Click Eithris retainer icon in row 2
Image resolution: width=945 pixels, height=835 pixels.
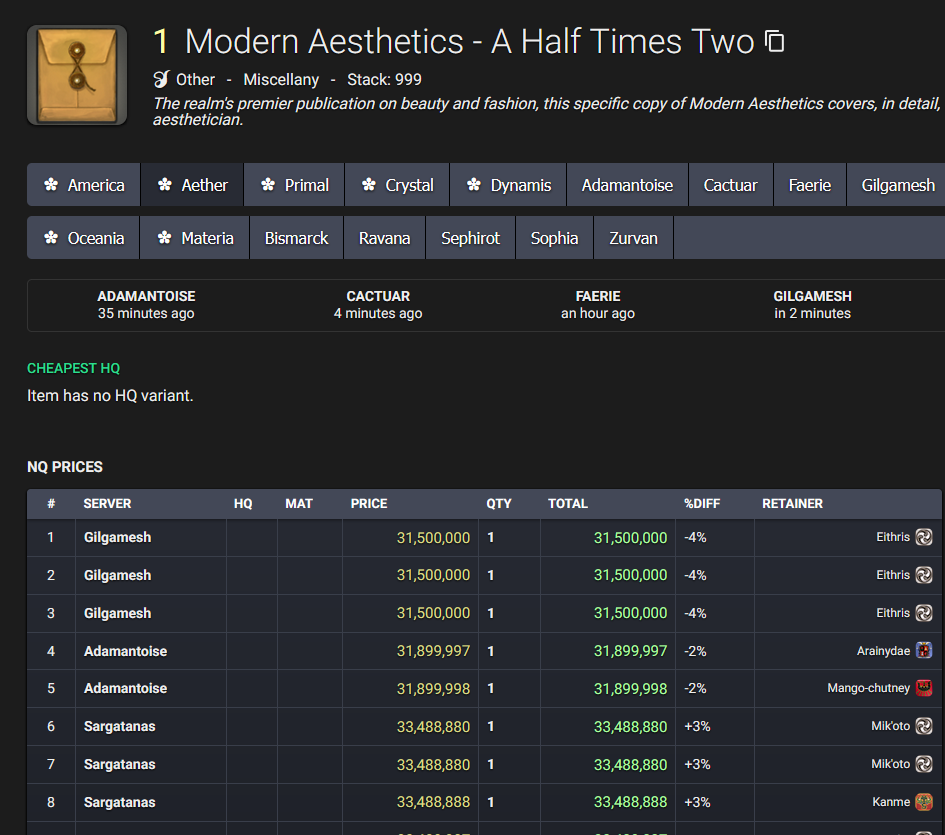click(x=924, y=575)
